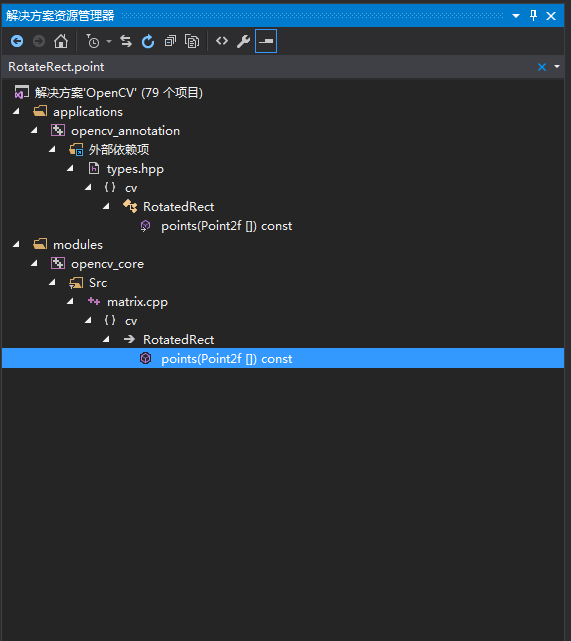
Task: Click the opencv_annotation project icon
Action: [58, 130]
